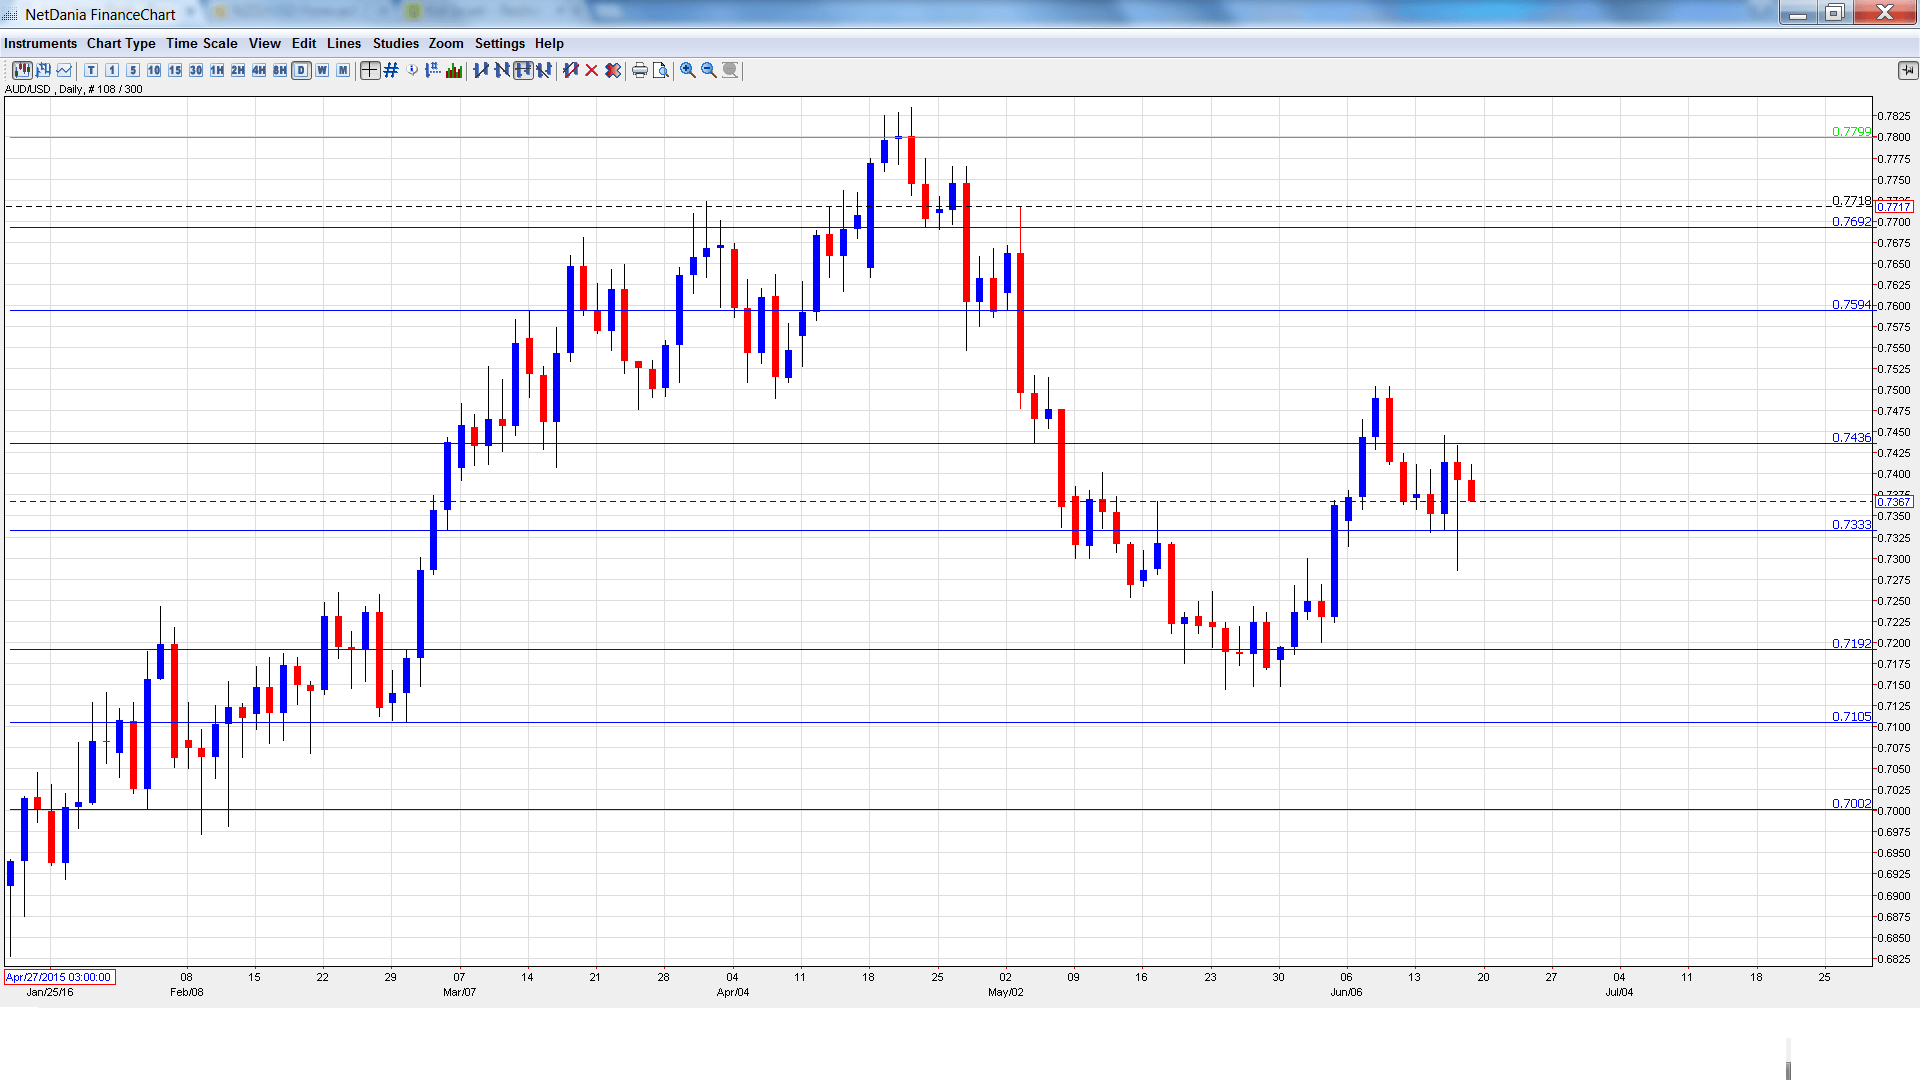Click the Apr/27/2015 date label box
Image resolution: width=1920 pixels, height=1080 pixels.
point(59,977)
